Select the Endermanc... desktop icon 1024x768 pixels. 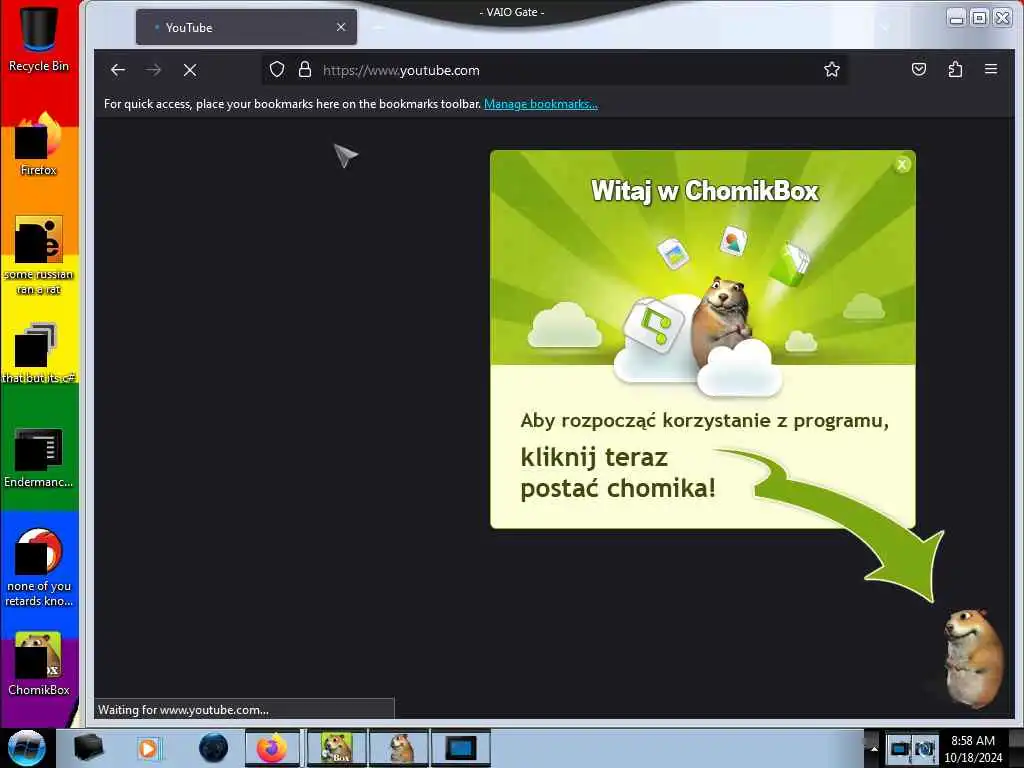click(39, 458)
